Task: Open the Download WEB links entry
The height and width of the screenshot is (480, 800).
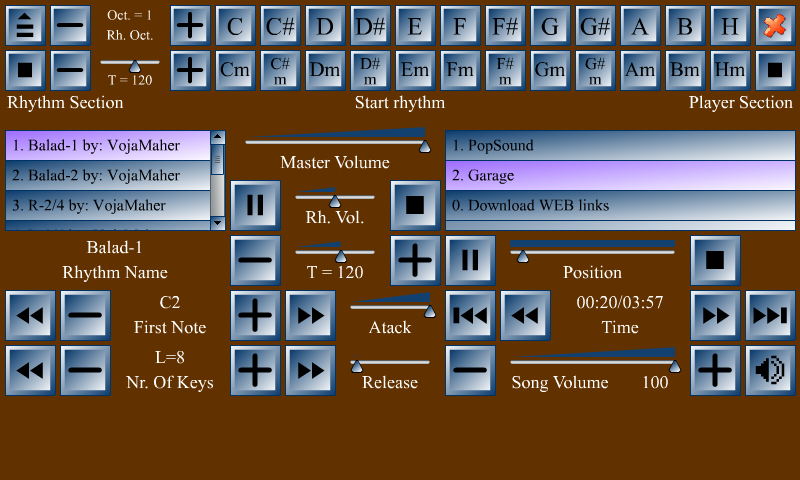Action: [x=620, y=206]
